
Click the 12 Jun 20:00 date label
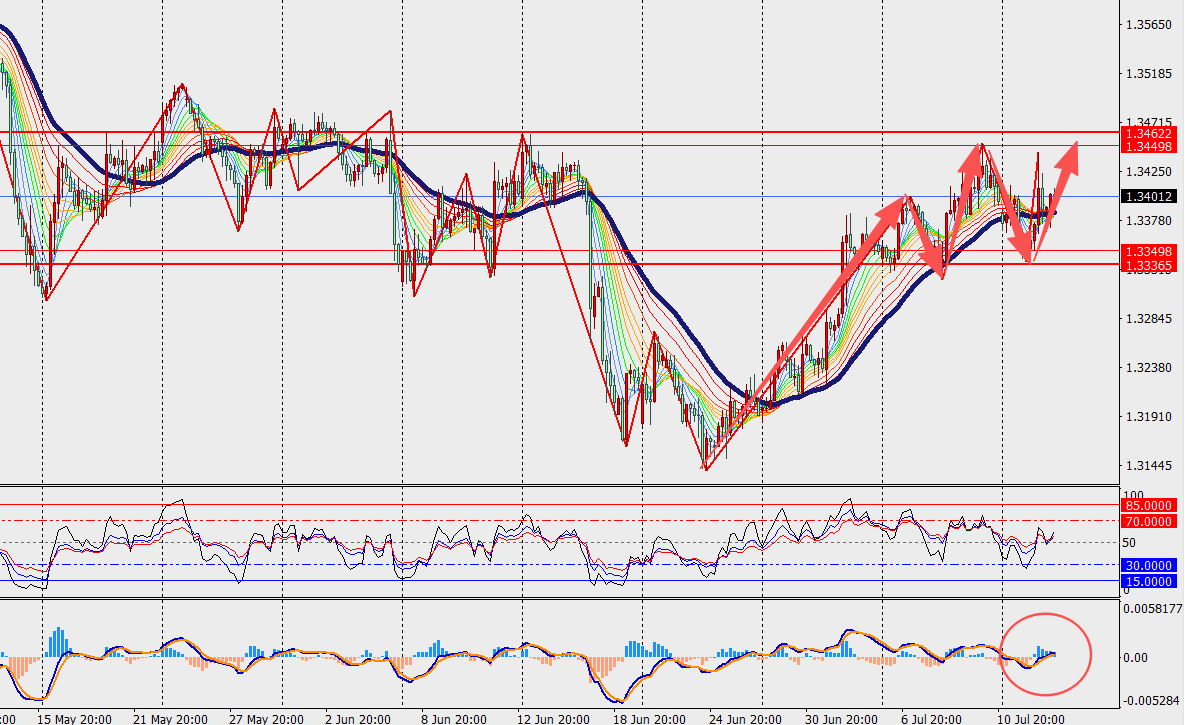click(553, 719)
